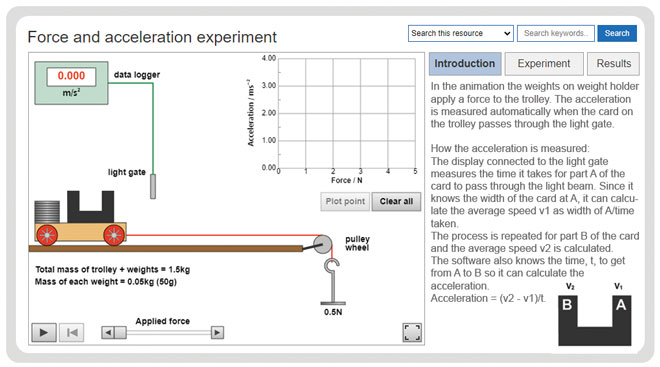Decrease applied force with the left arrow
660x367 pixels.
click(x=107, y=332)
